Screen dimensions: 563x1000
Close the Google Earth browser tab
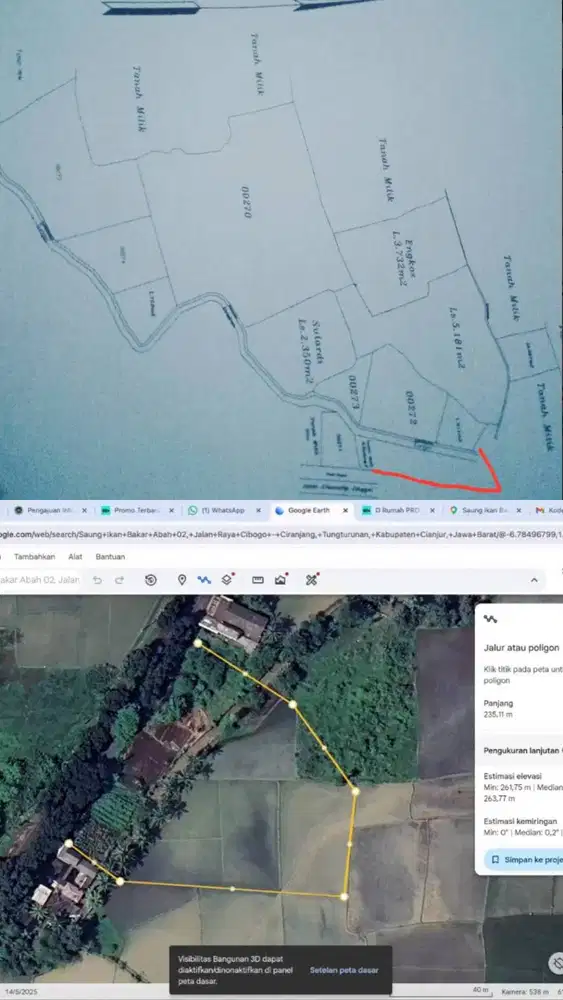(345, 511)
